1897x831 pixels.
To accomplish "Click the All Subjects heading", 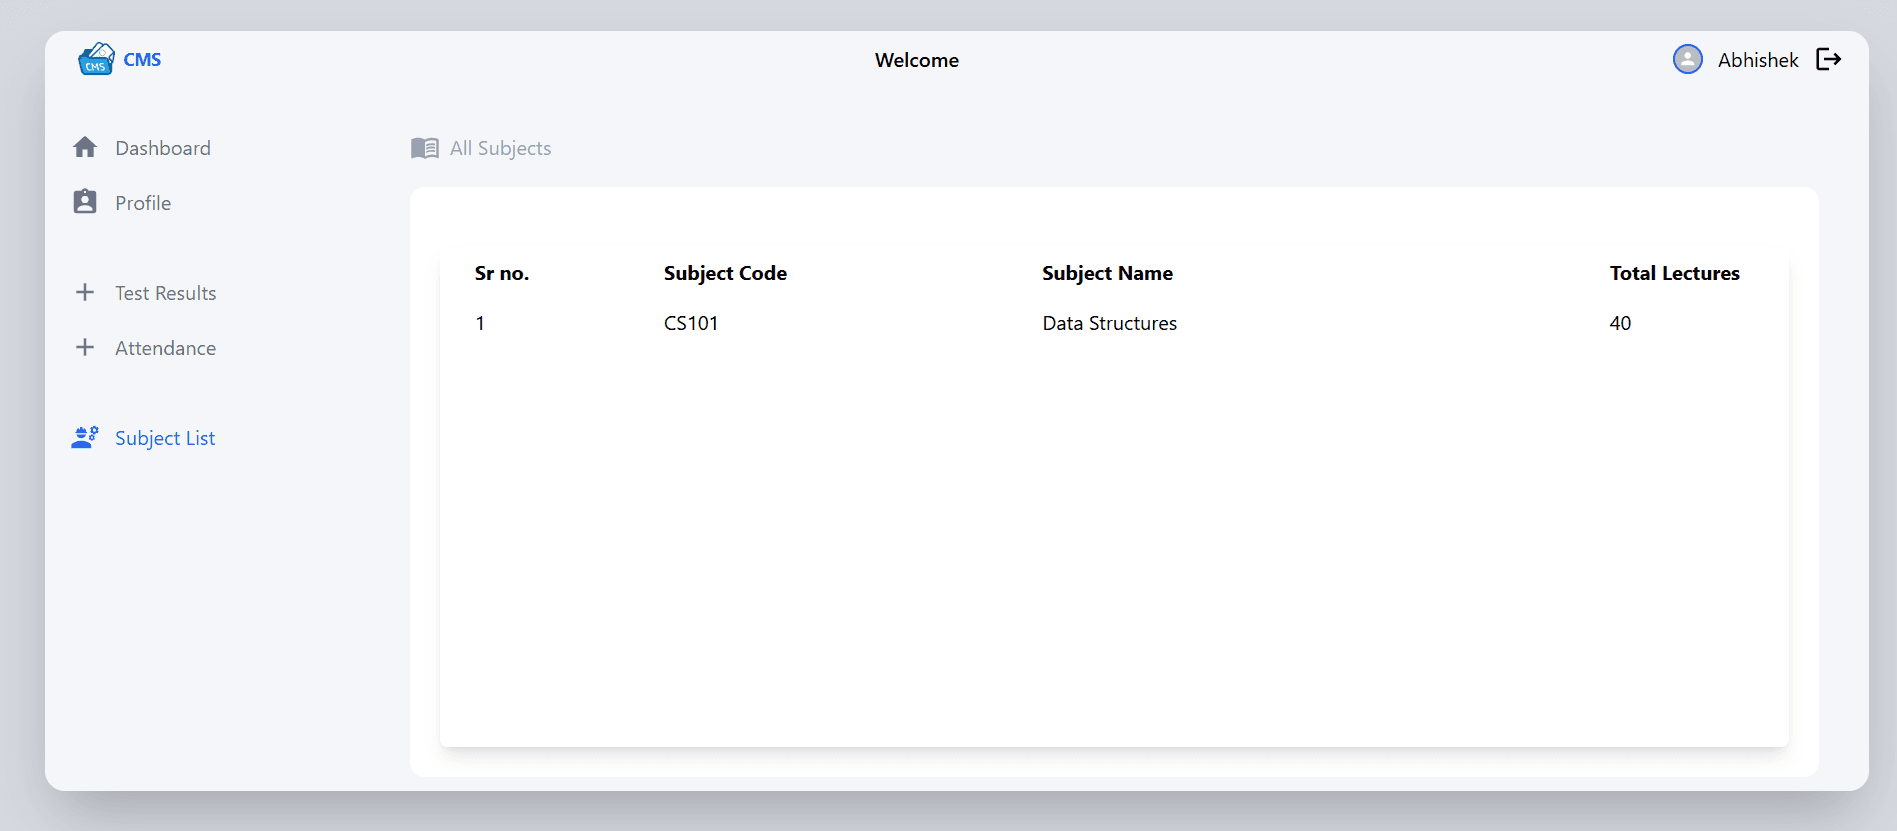I will [500, 148].
